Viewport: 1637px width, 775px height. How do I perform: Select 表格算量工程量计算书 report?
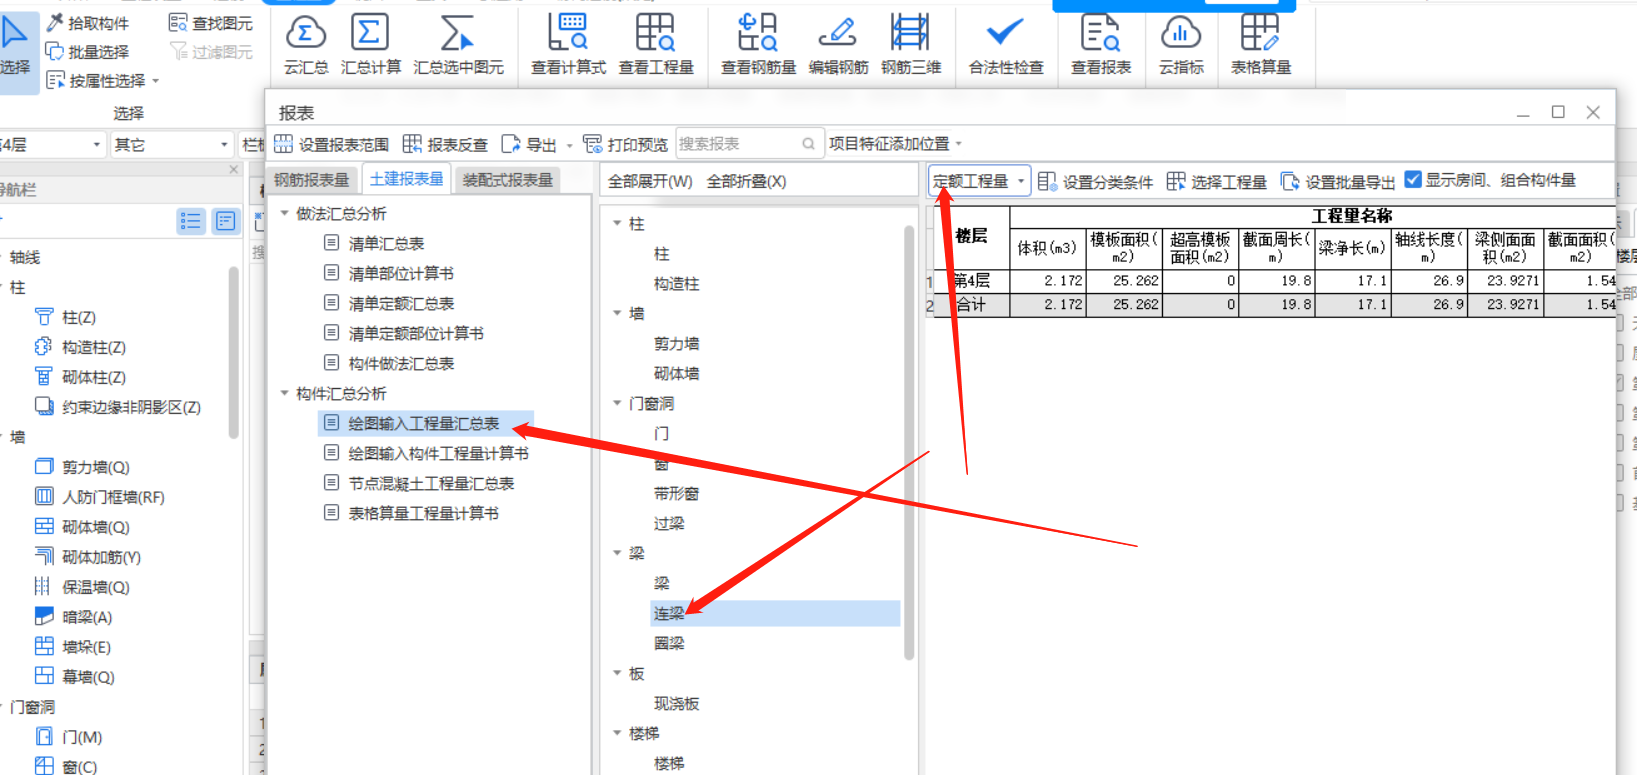[423, 513]
